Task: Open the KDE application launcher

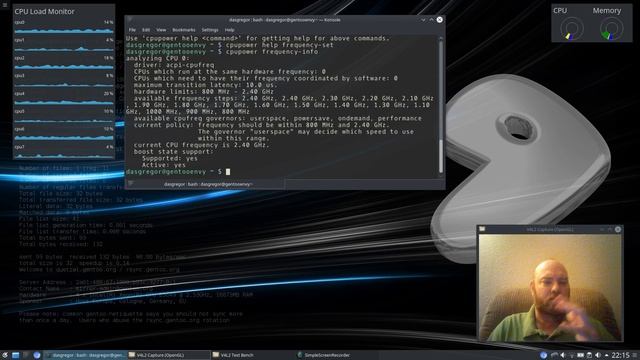Action: pos(4,355)
